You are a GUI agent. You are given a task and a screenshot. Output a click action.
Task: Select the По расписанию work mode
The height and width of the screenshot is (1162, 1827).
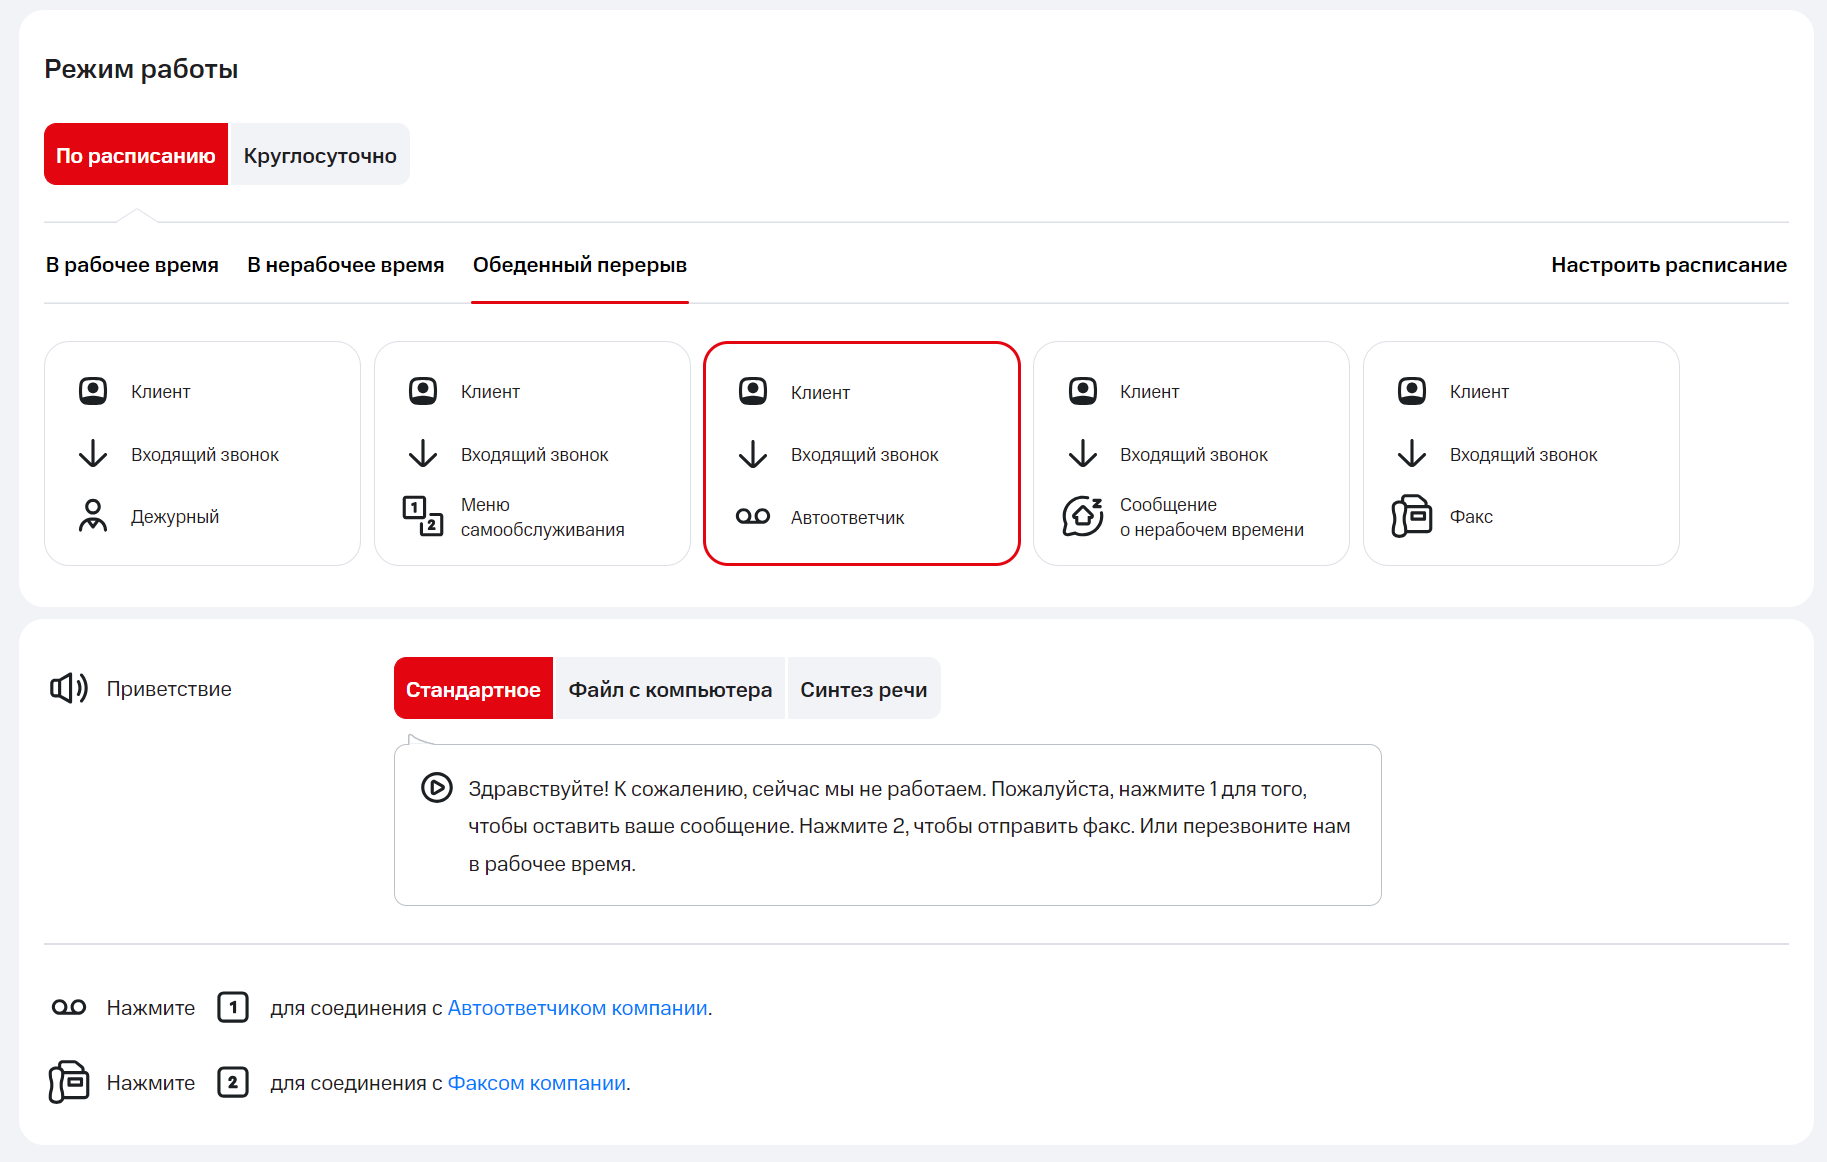[x=136, y=155]
